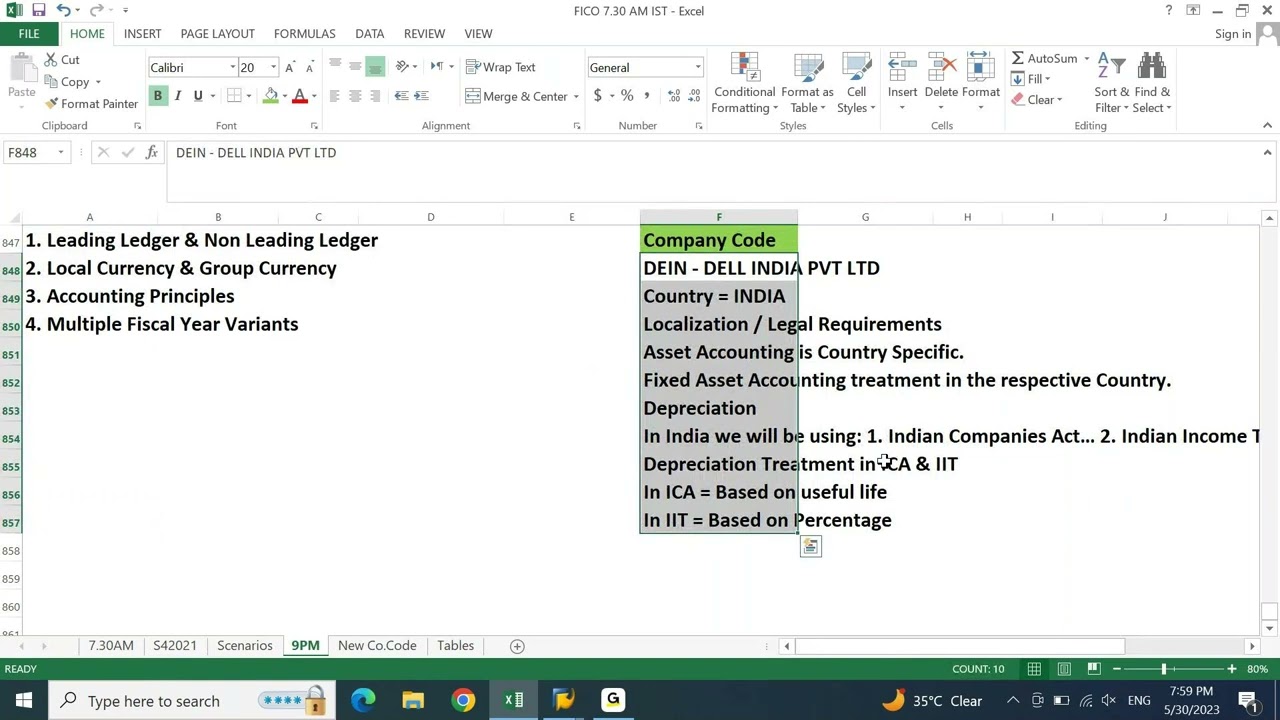Image resolution: width=1280 pixels, height=720 pixels.
Task: Open the font color dropdown arrow
Action: 313,96
